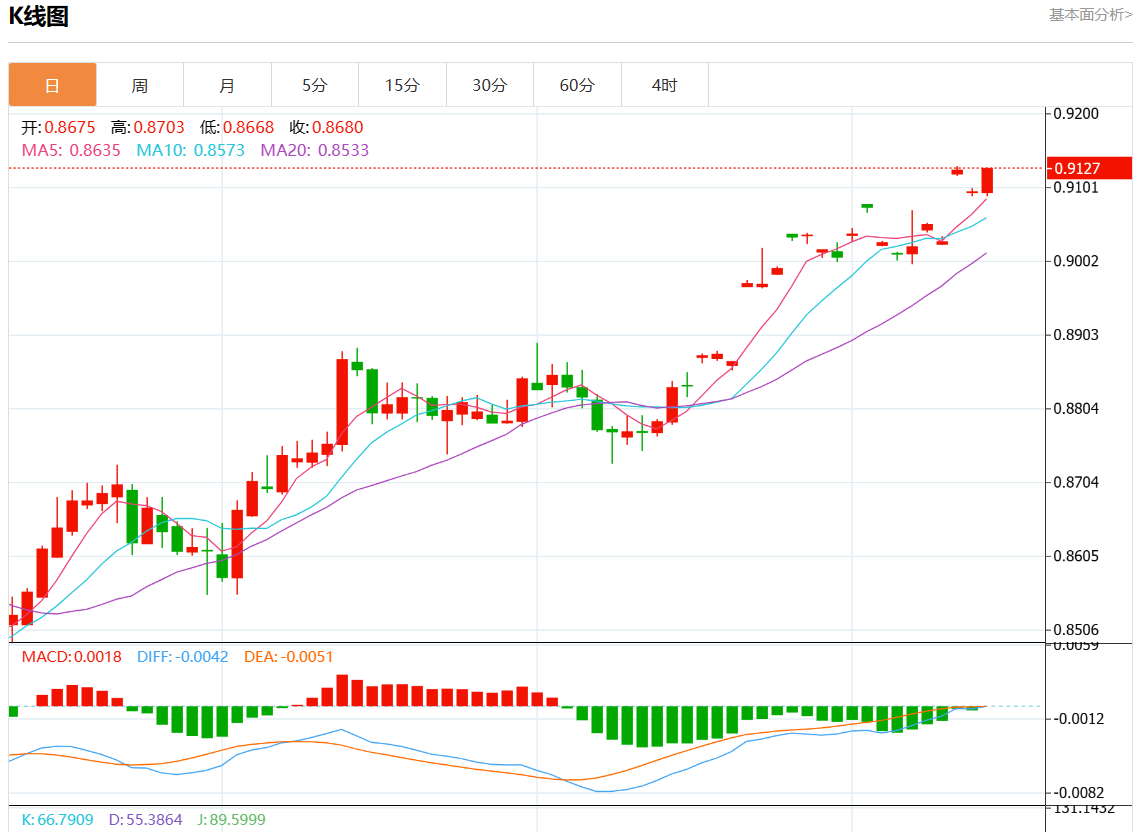Click the 0.8704 price axis label
This screenshot has width=1136, height=832.
tap(1076, 483)
